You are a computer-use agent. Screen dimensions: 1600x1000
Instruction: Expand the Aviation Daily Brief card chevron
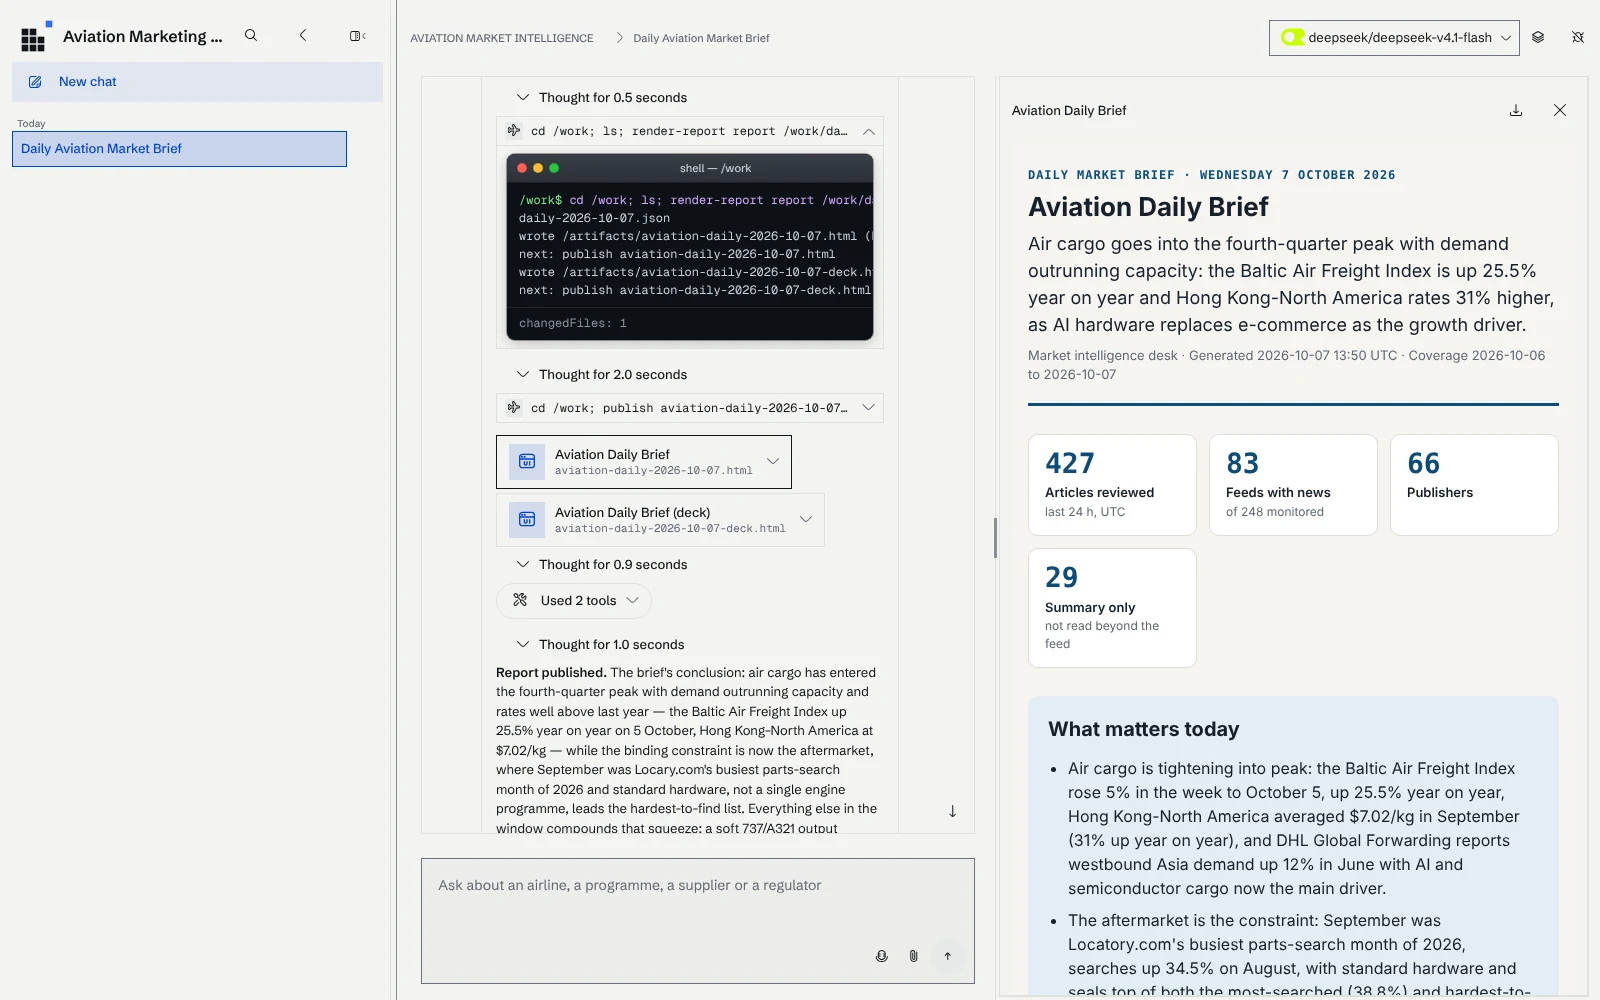coord(773,461)
